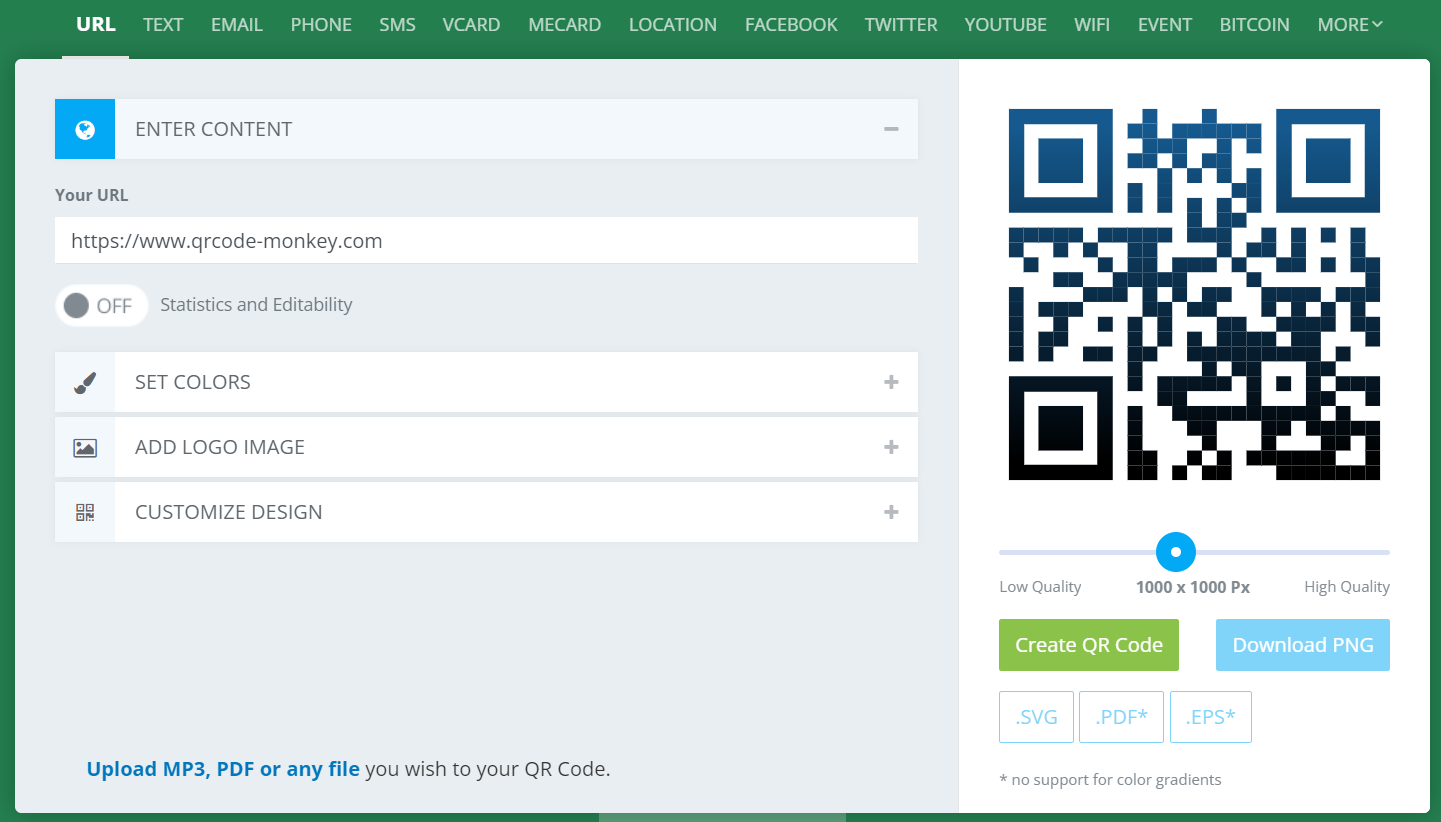Click the Upload MP3, PDF or any file link

click(223, 769)
